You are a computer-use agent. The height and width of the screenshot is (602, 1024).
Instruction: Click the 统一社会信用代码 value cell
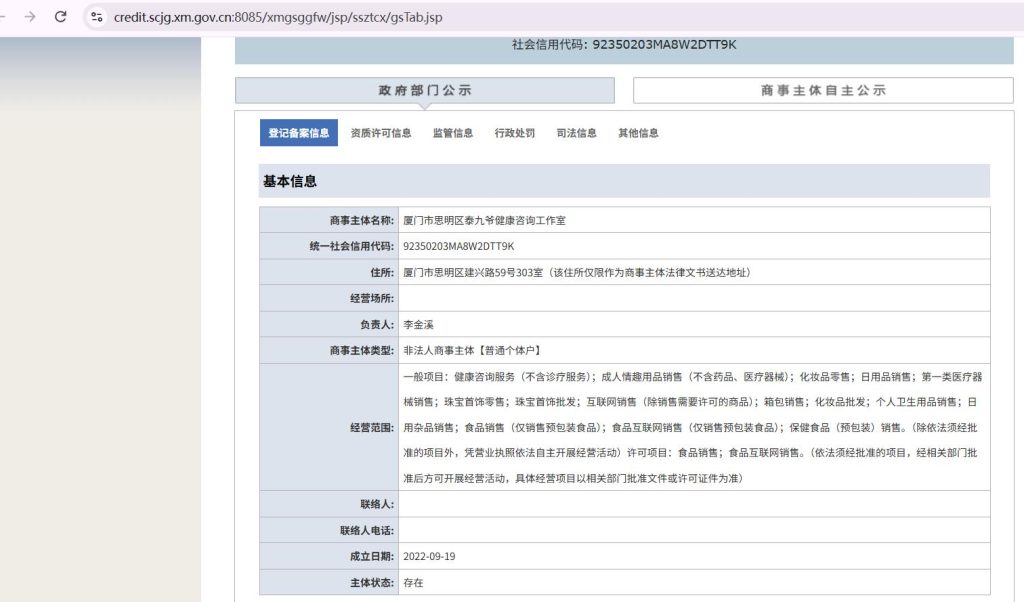click(x=694, y=246)
